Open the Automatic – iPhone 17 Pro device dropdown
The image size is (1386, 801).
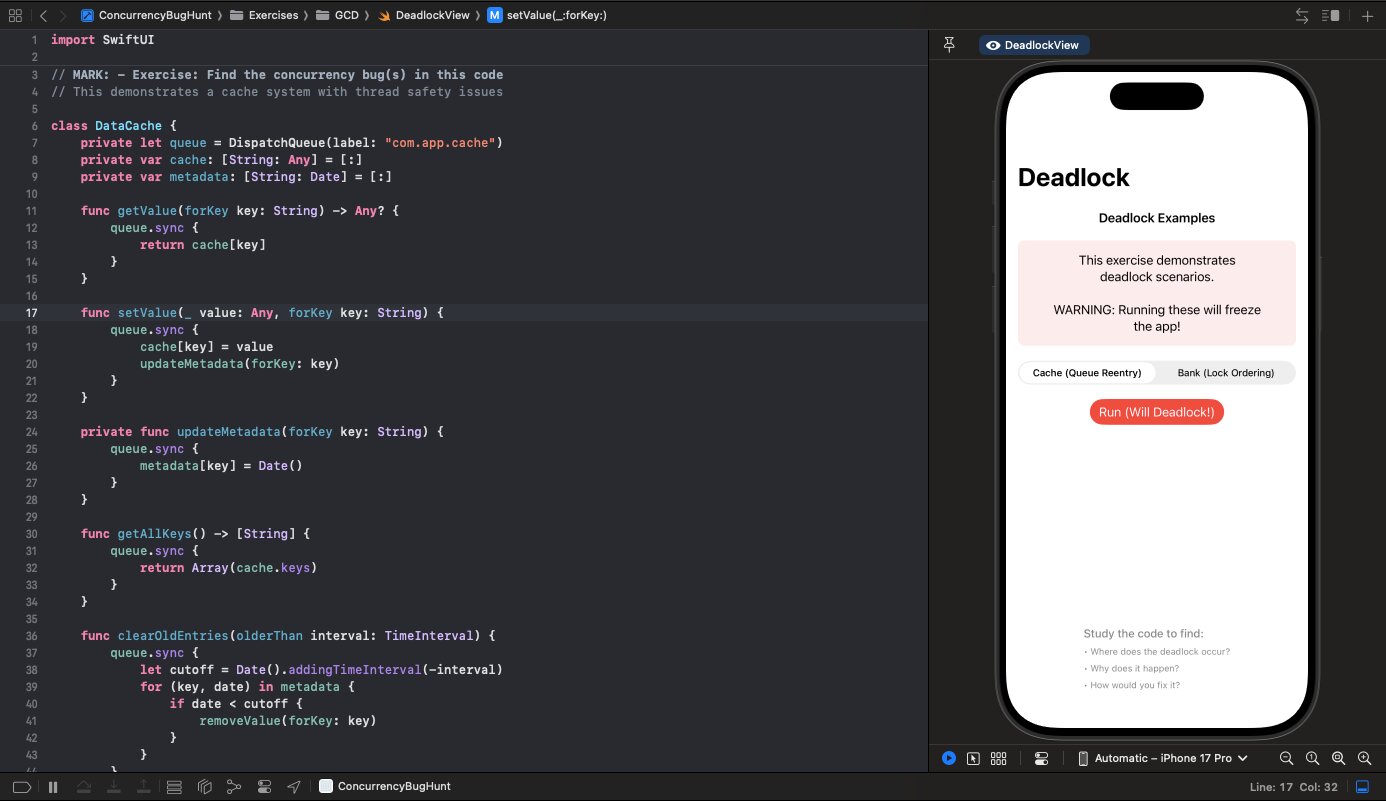[x=1163, y=758]
